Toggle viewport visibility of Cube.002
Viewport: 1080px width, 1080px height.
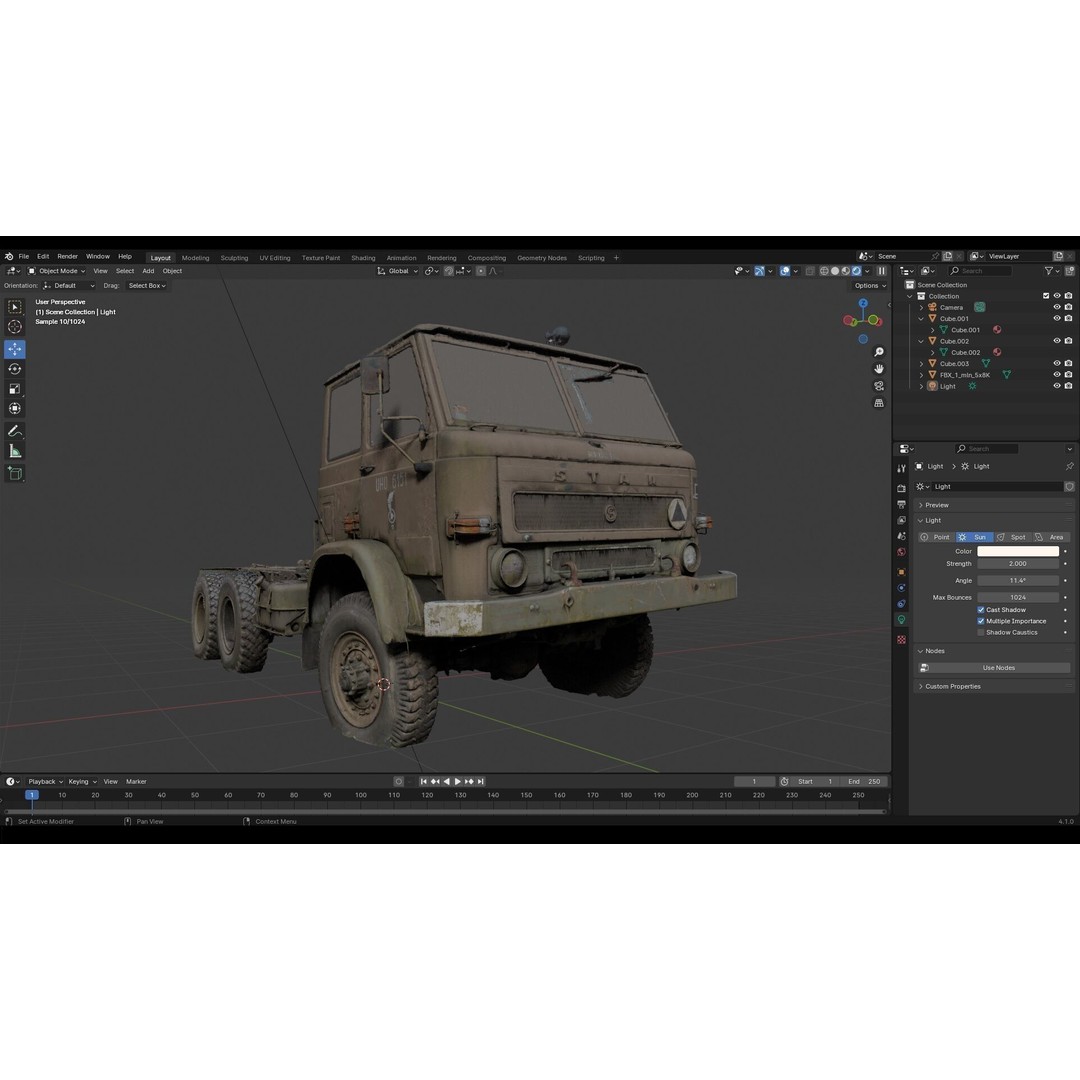coord(1057,341)
